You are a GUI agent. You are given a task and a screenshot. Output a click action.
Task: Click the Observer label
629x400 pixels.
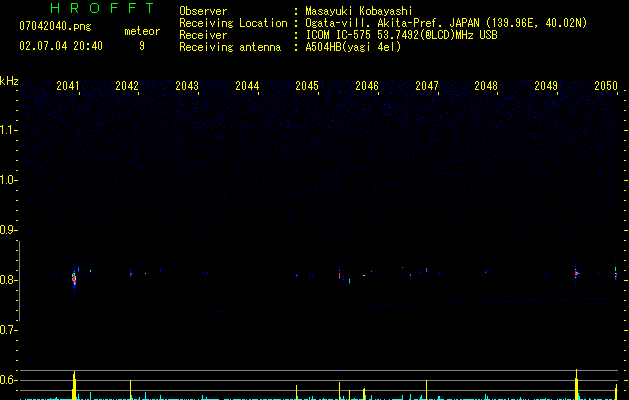[203, 11]
